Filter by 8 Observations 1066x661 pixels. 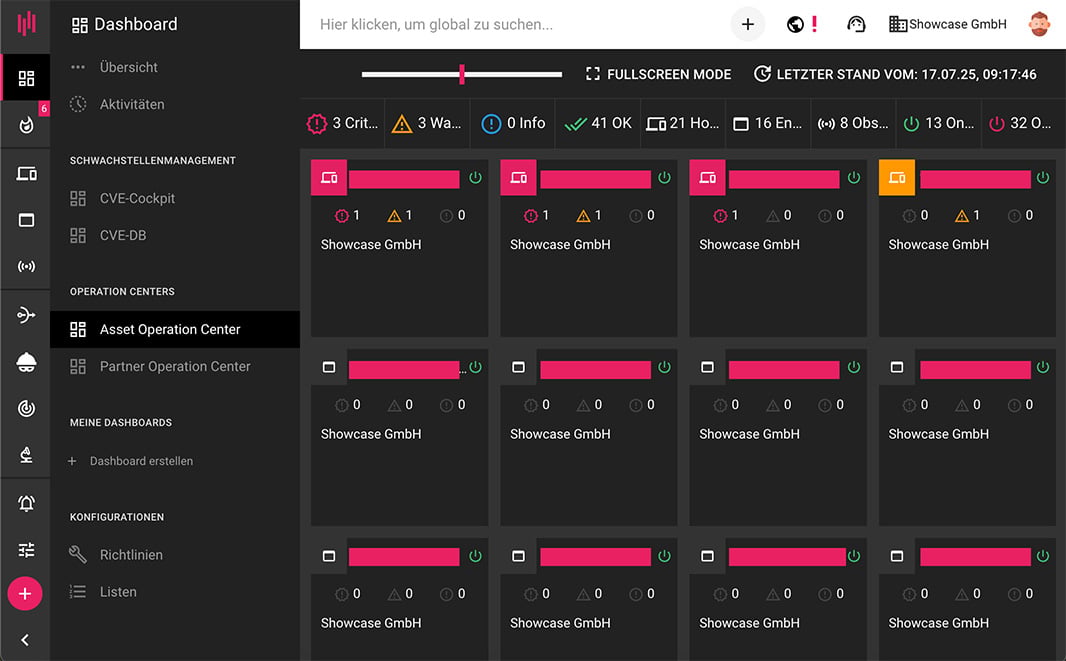(853, 123)
